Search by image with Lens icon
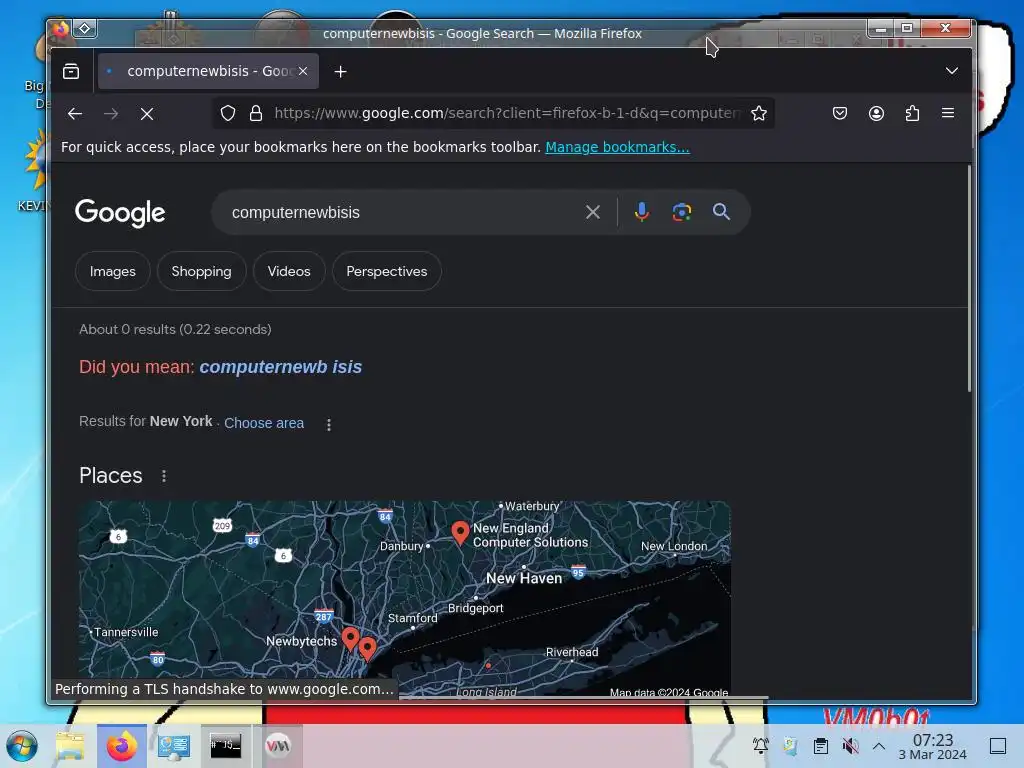 pos(682,212)
